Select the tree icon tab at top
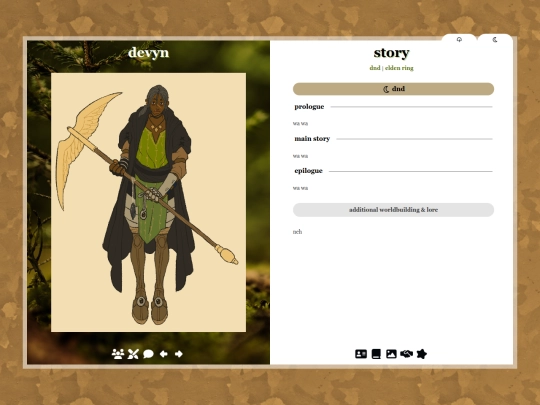The image size is (540, 405). 459,39
